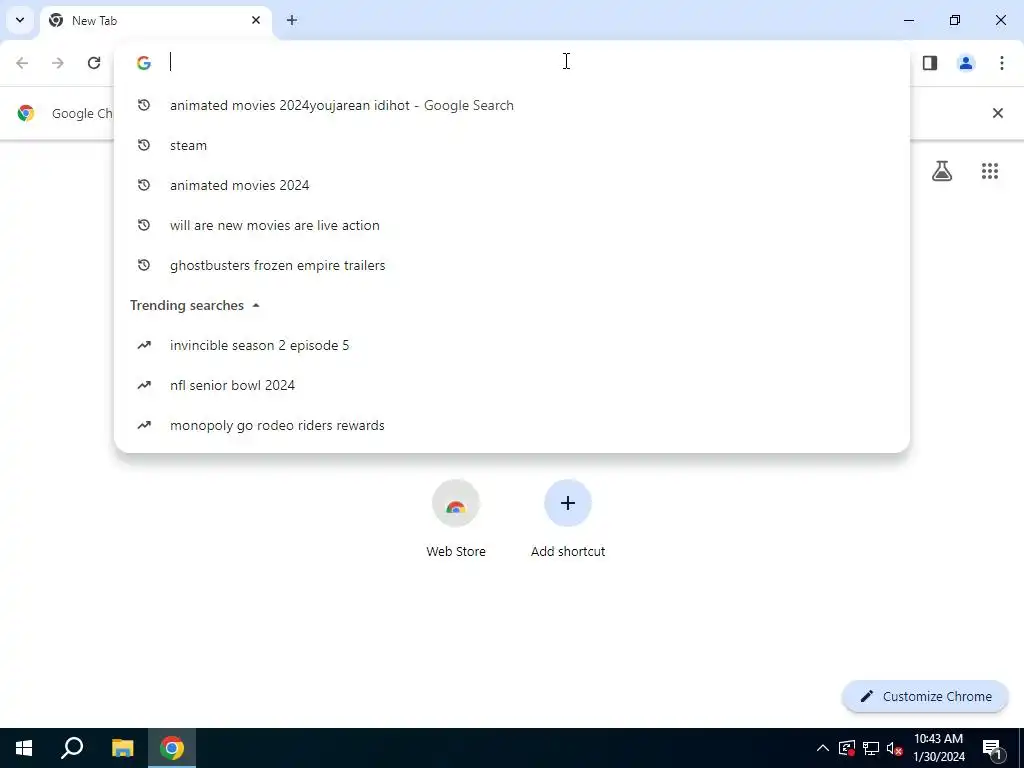Open Windows taskbar search

72,748
